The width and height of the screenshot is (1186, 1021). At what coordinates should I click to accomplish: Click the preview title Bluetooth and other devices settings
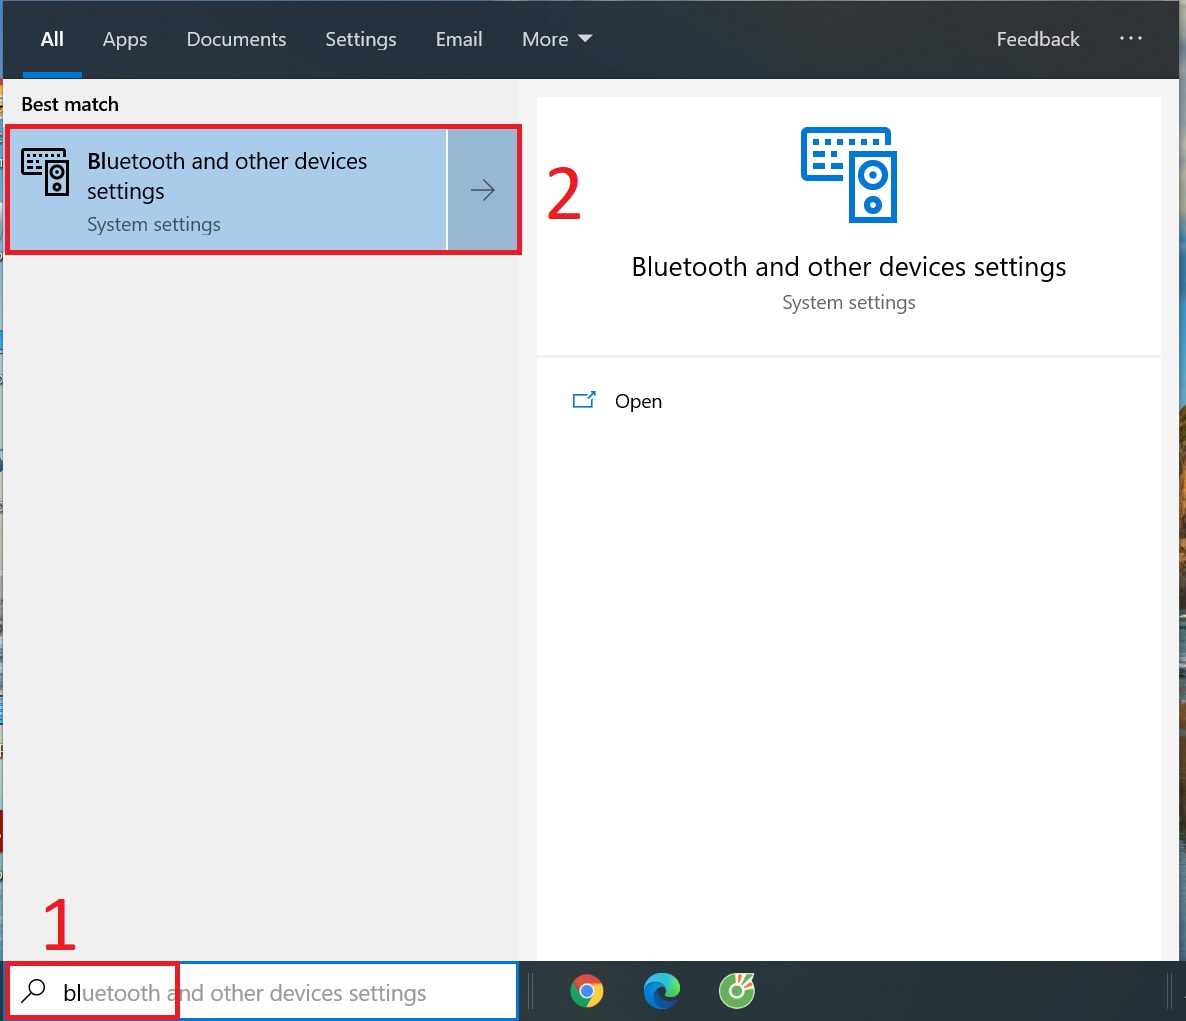click(849, 267)
